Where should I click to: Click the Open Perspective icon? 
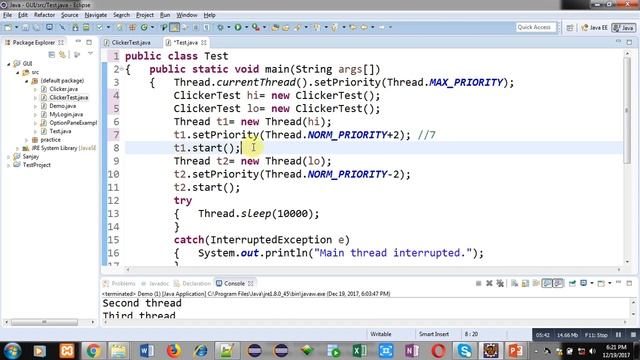click(x=570, y=27)
